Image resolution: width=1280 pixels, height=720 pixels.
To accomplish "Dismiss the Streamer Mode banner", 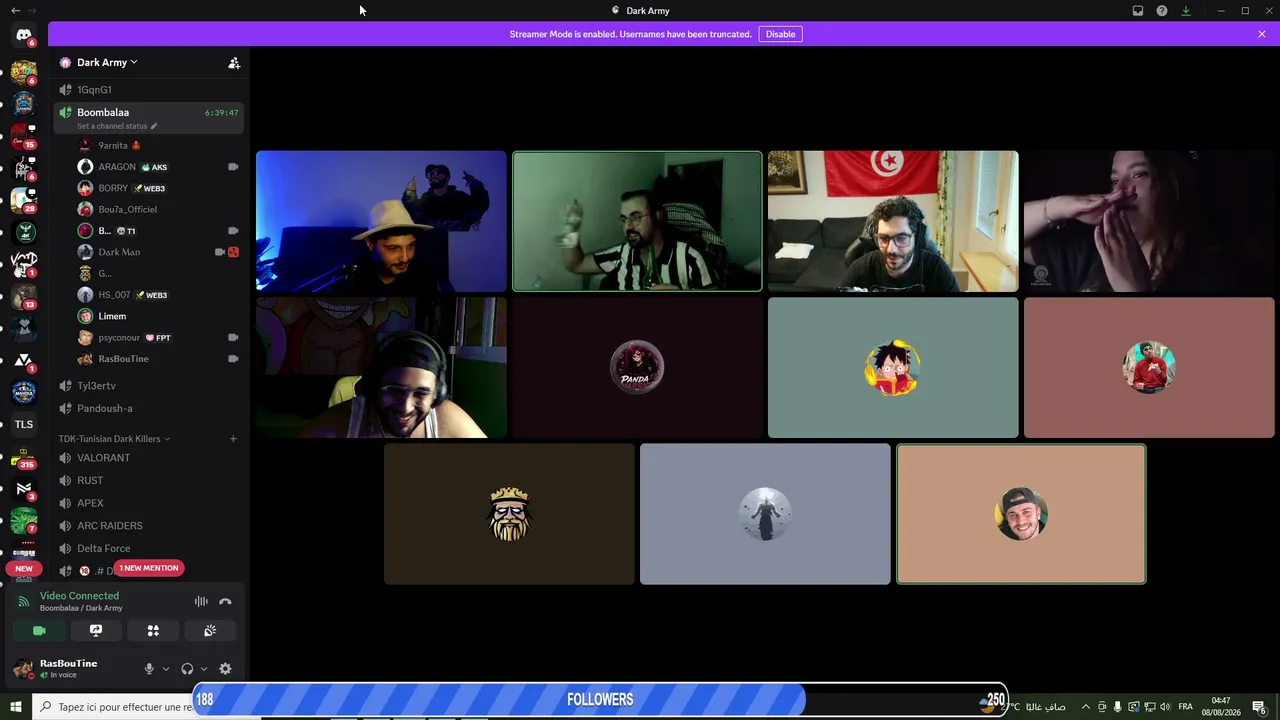I will pos(1262,34).
